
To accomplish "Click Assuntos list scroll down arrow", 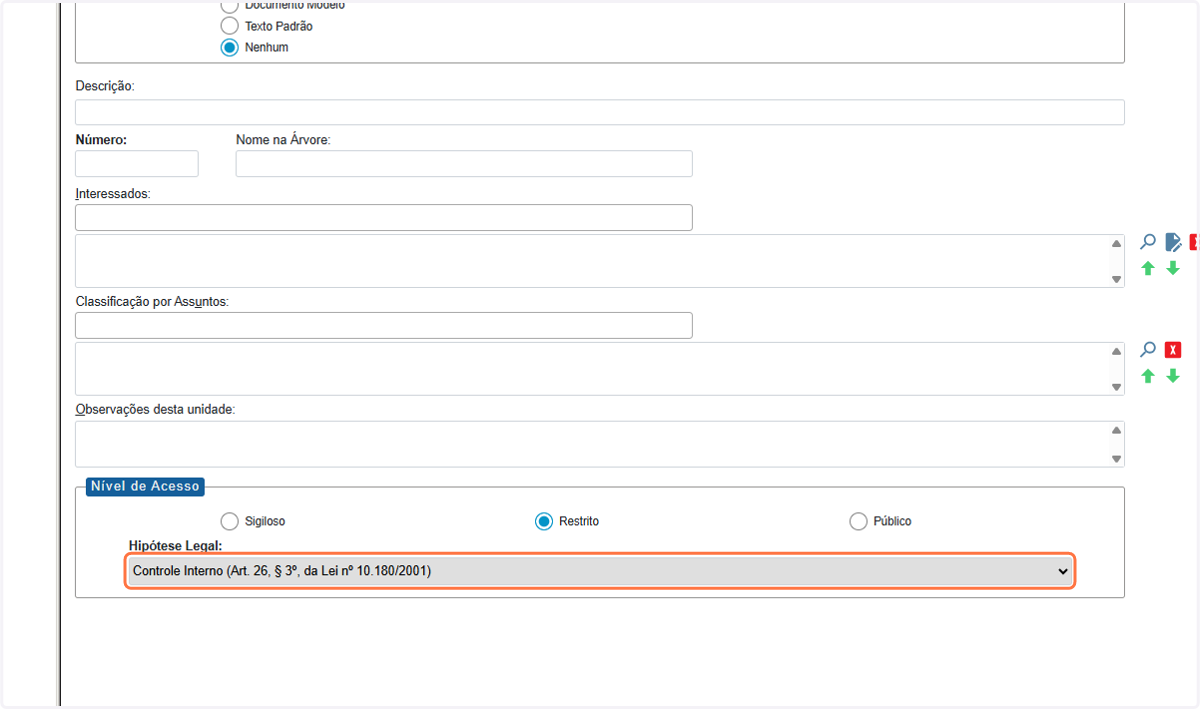I will 1116,387.
